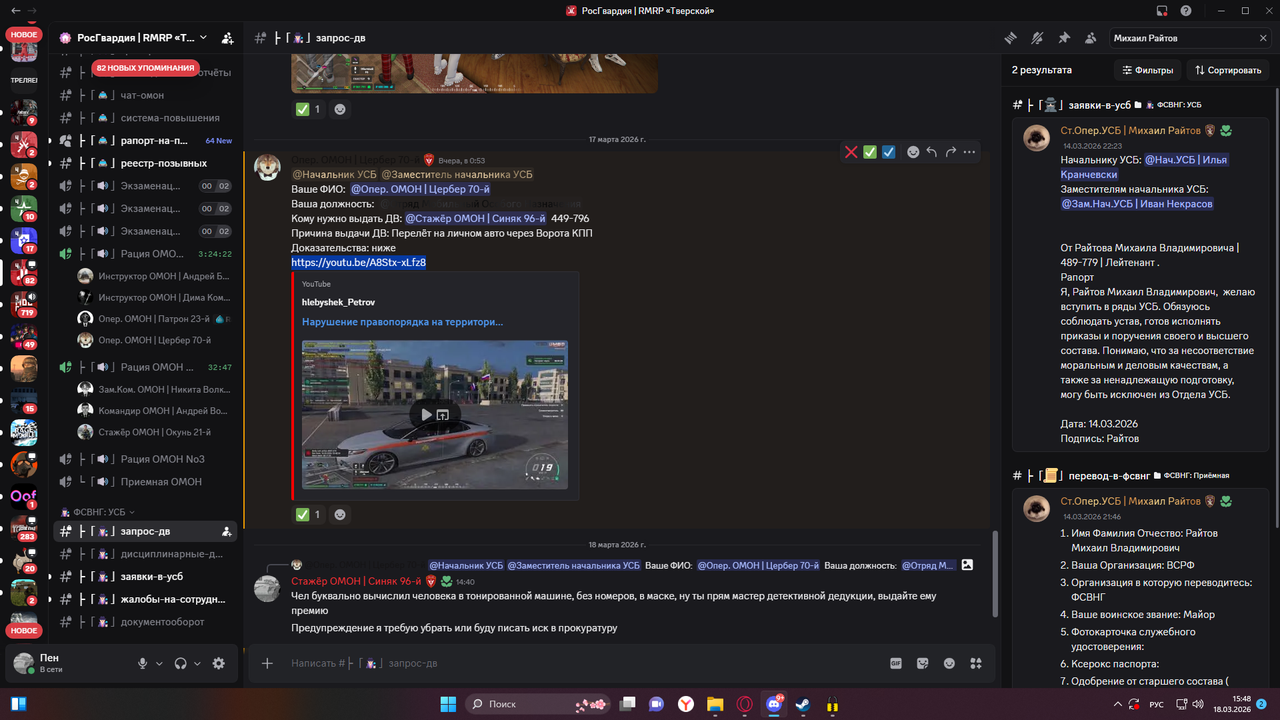The image size is (1280, 720).
Task: Open the Threads icon in channel header
Action: pos(1011,38)
